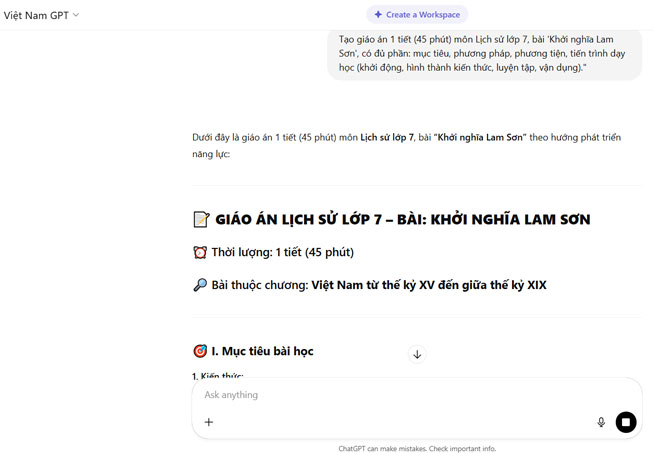
Task: Click the GIÁO ÁN LỊCH SỬ LỚP 7 heading
Action: pyautogui.click(x=402, y=220)
